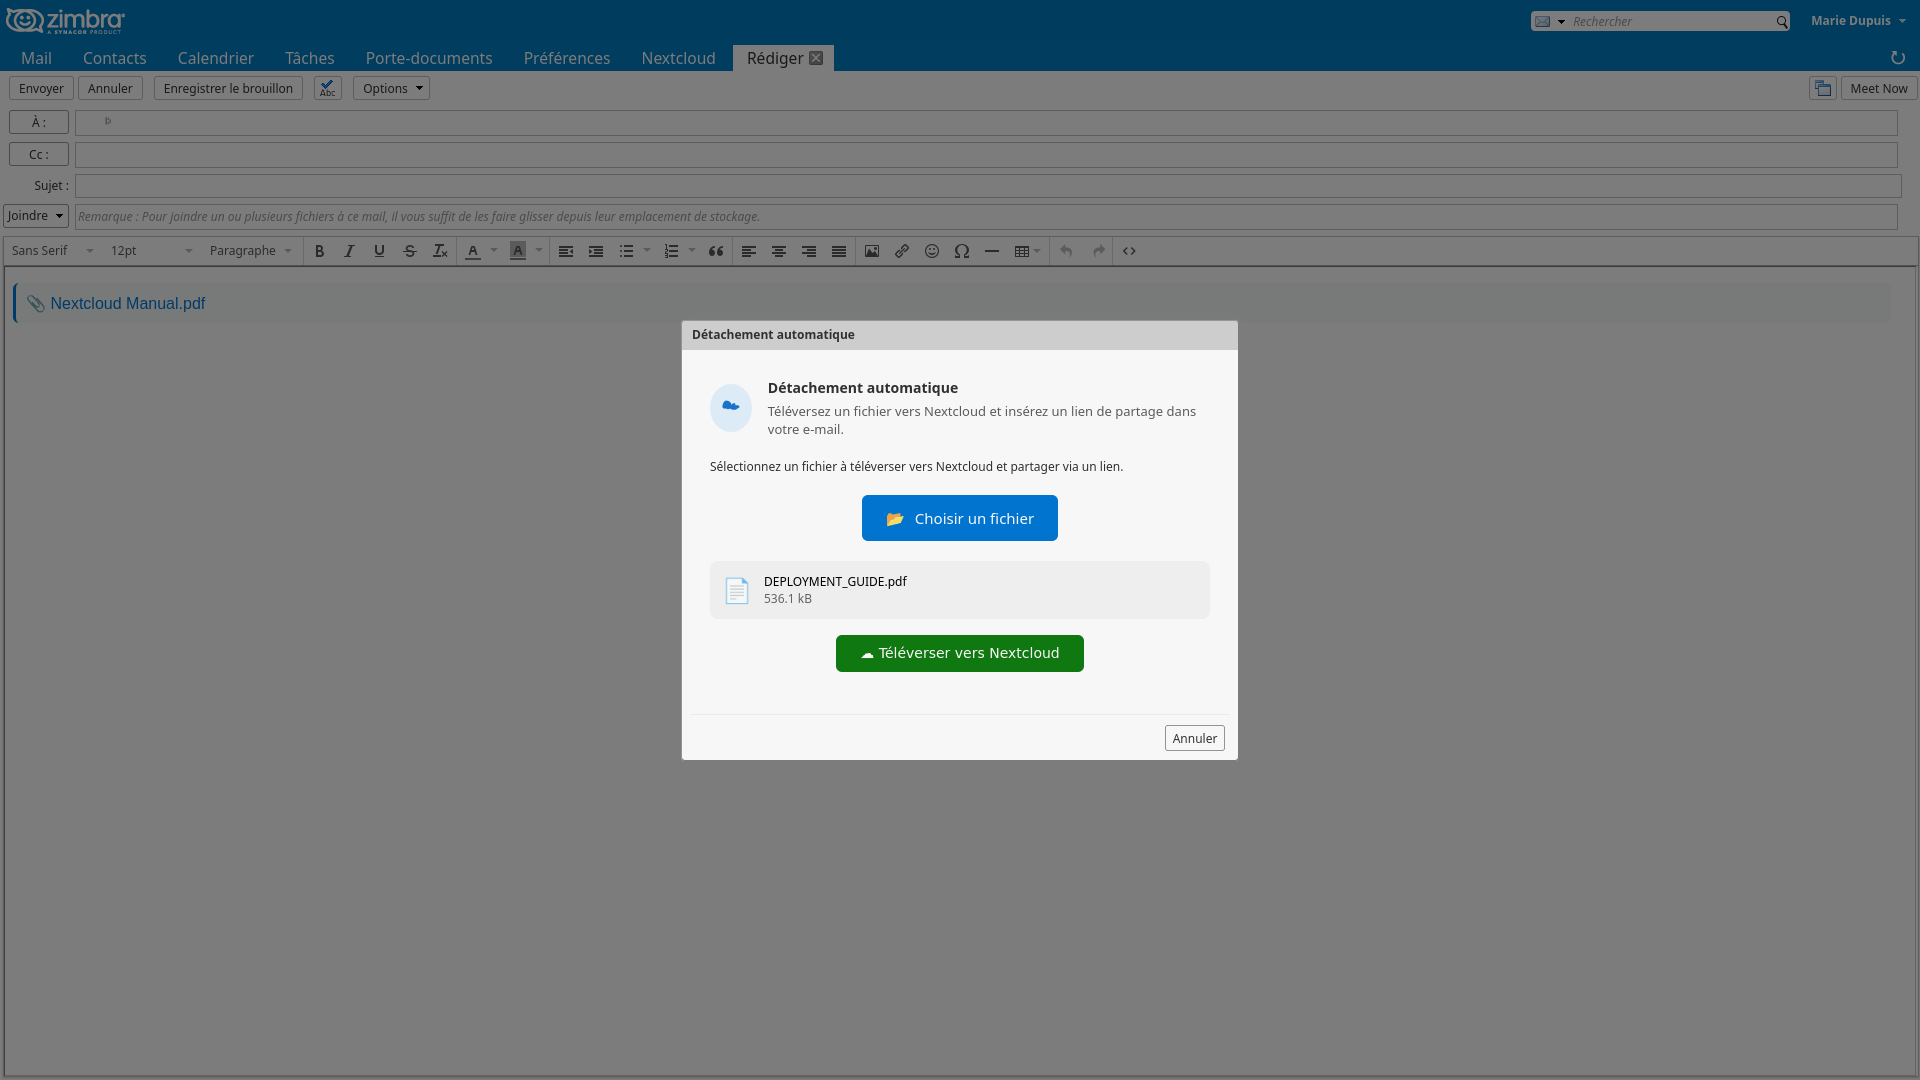Clear text formatting with the remove format icon
This screenshot has height=1080, width=1920.
click(x=440, y=251)
